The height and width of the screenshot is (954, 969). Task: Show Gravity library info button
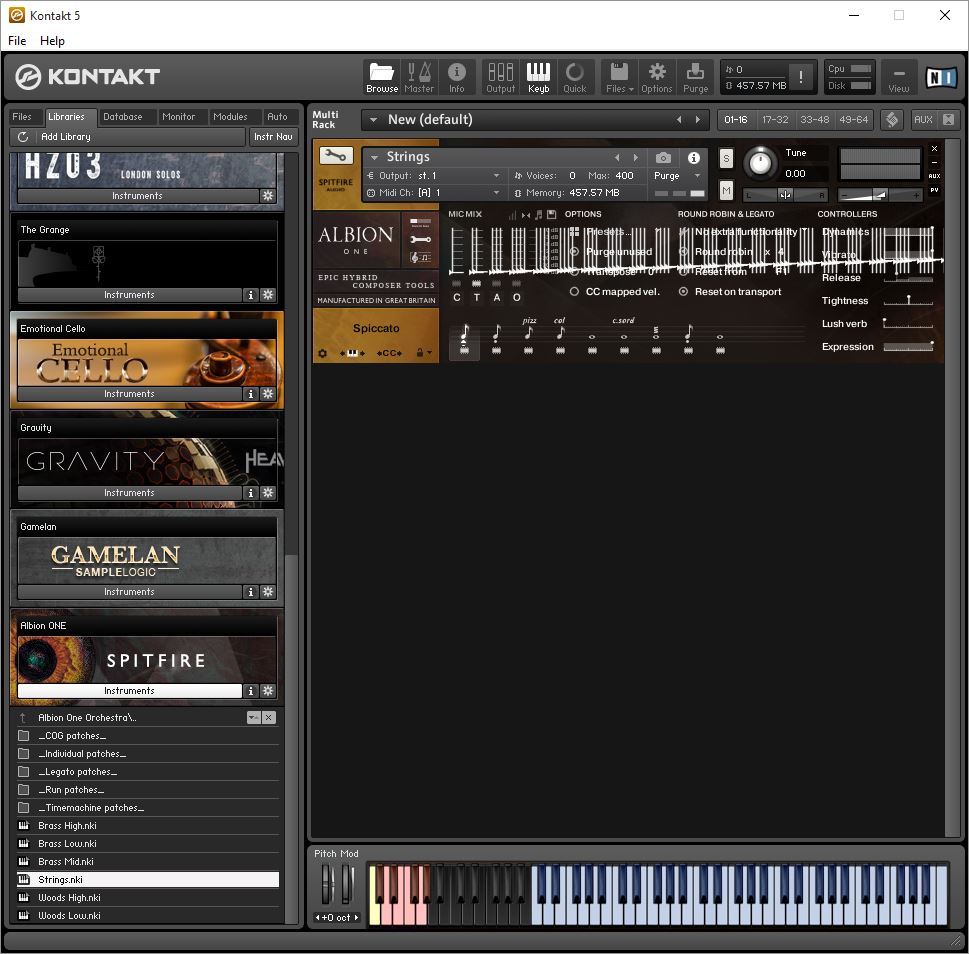[250, 492]
